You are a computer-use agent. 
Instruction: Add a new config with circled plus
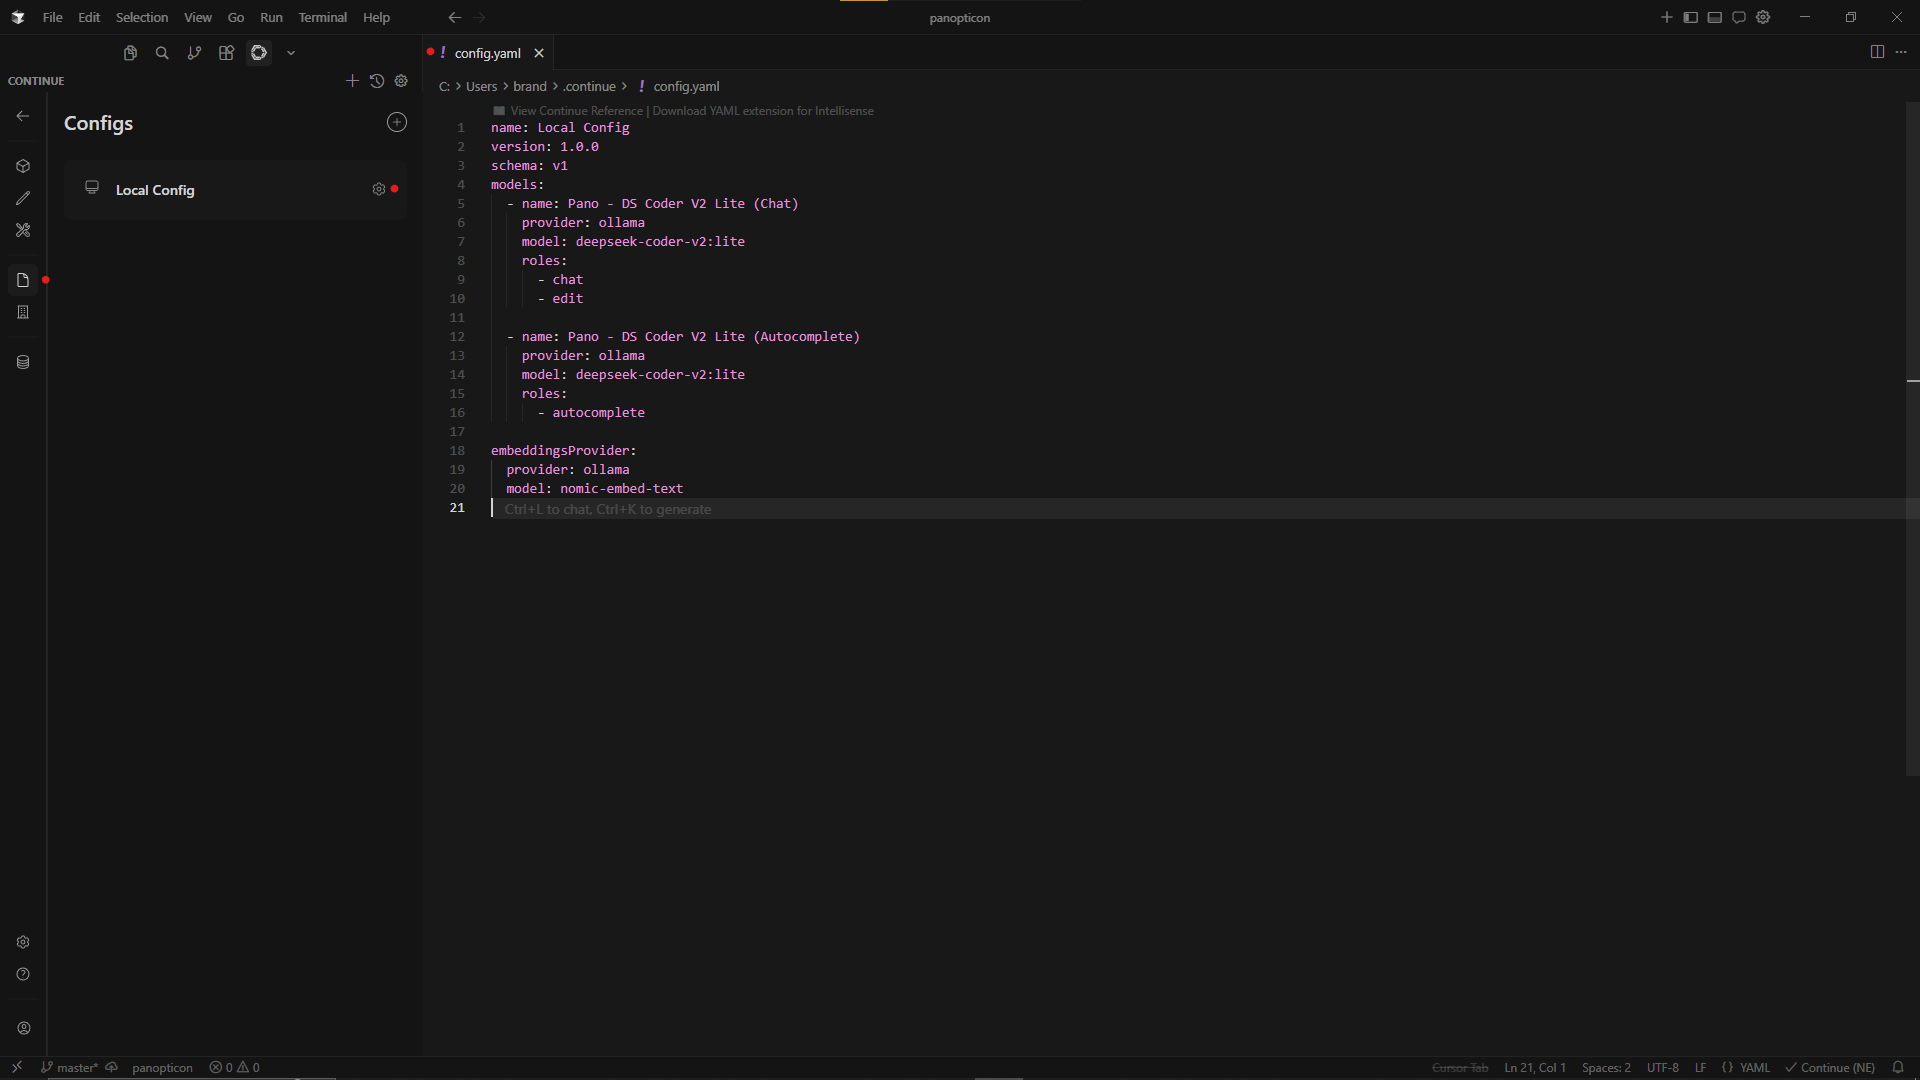tap(397, 122)
